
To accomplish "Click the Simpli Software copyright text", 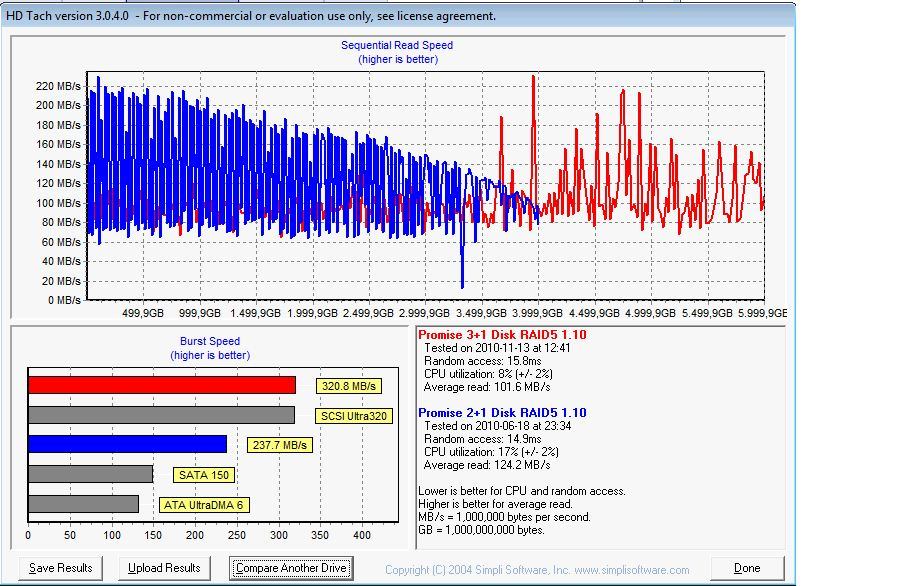I will 537,570.
